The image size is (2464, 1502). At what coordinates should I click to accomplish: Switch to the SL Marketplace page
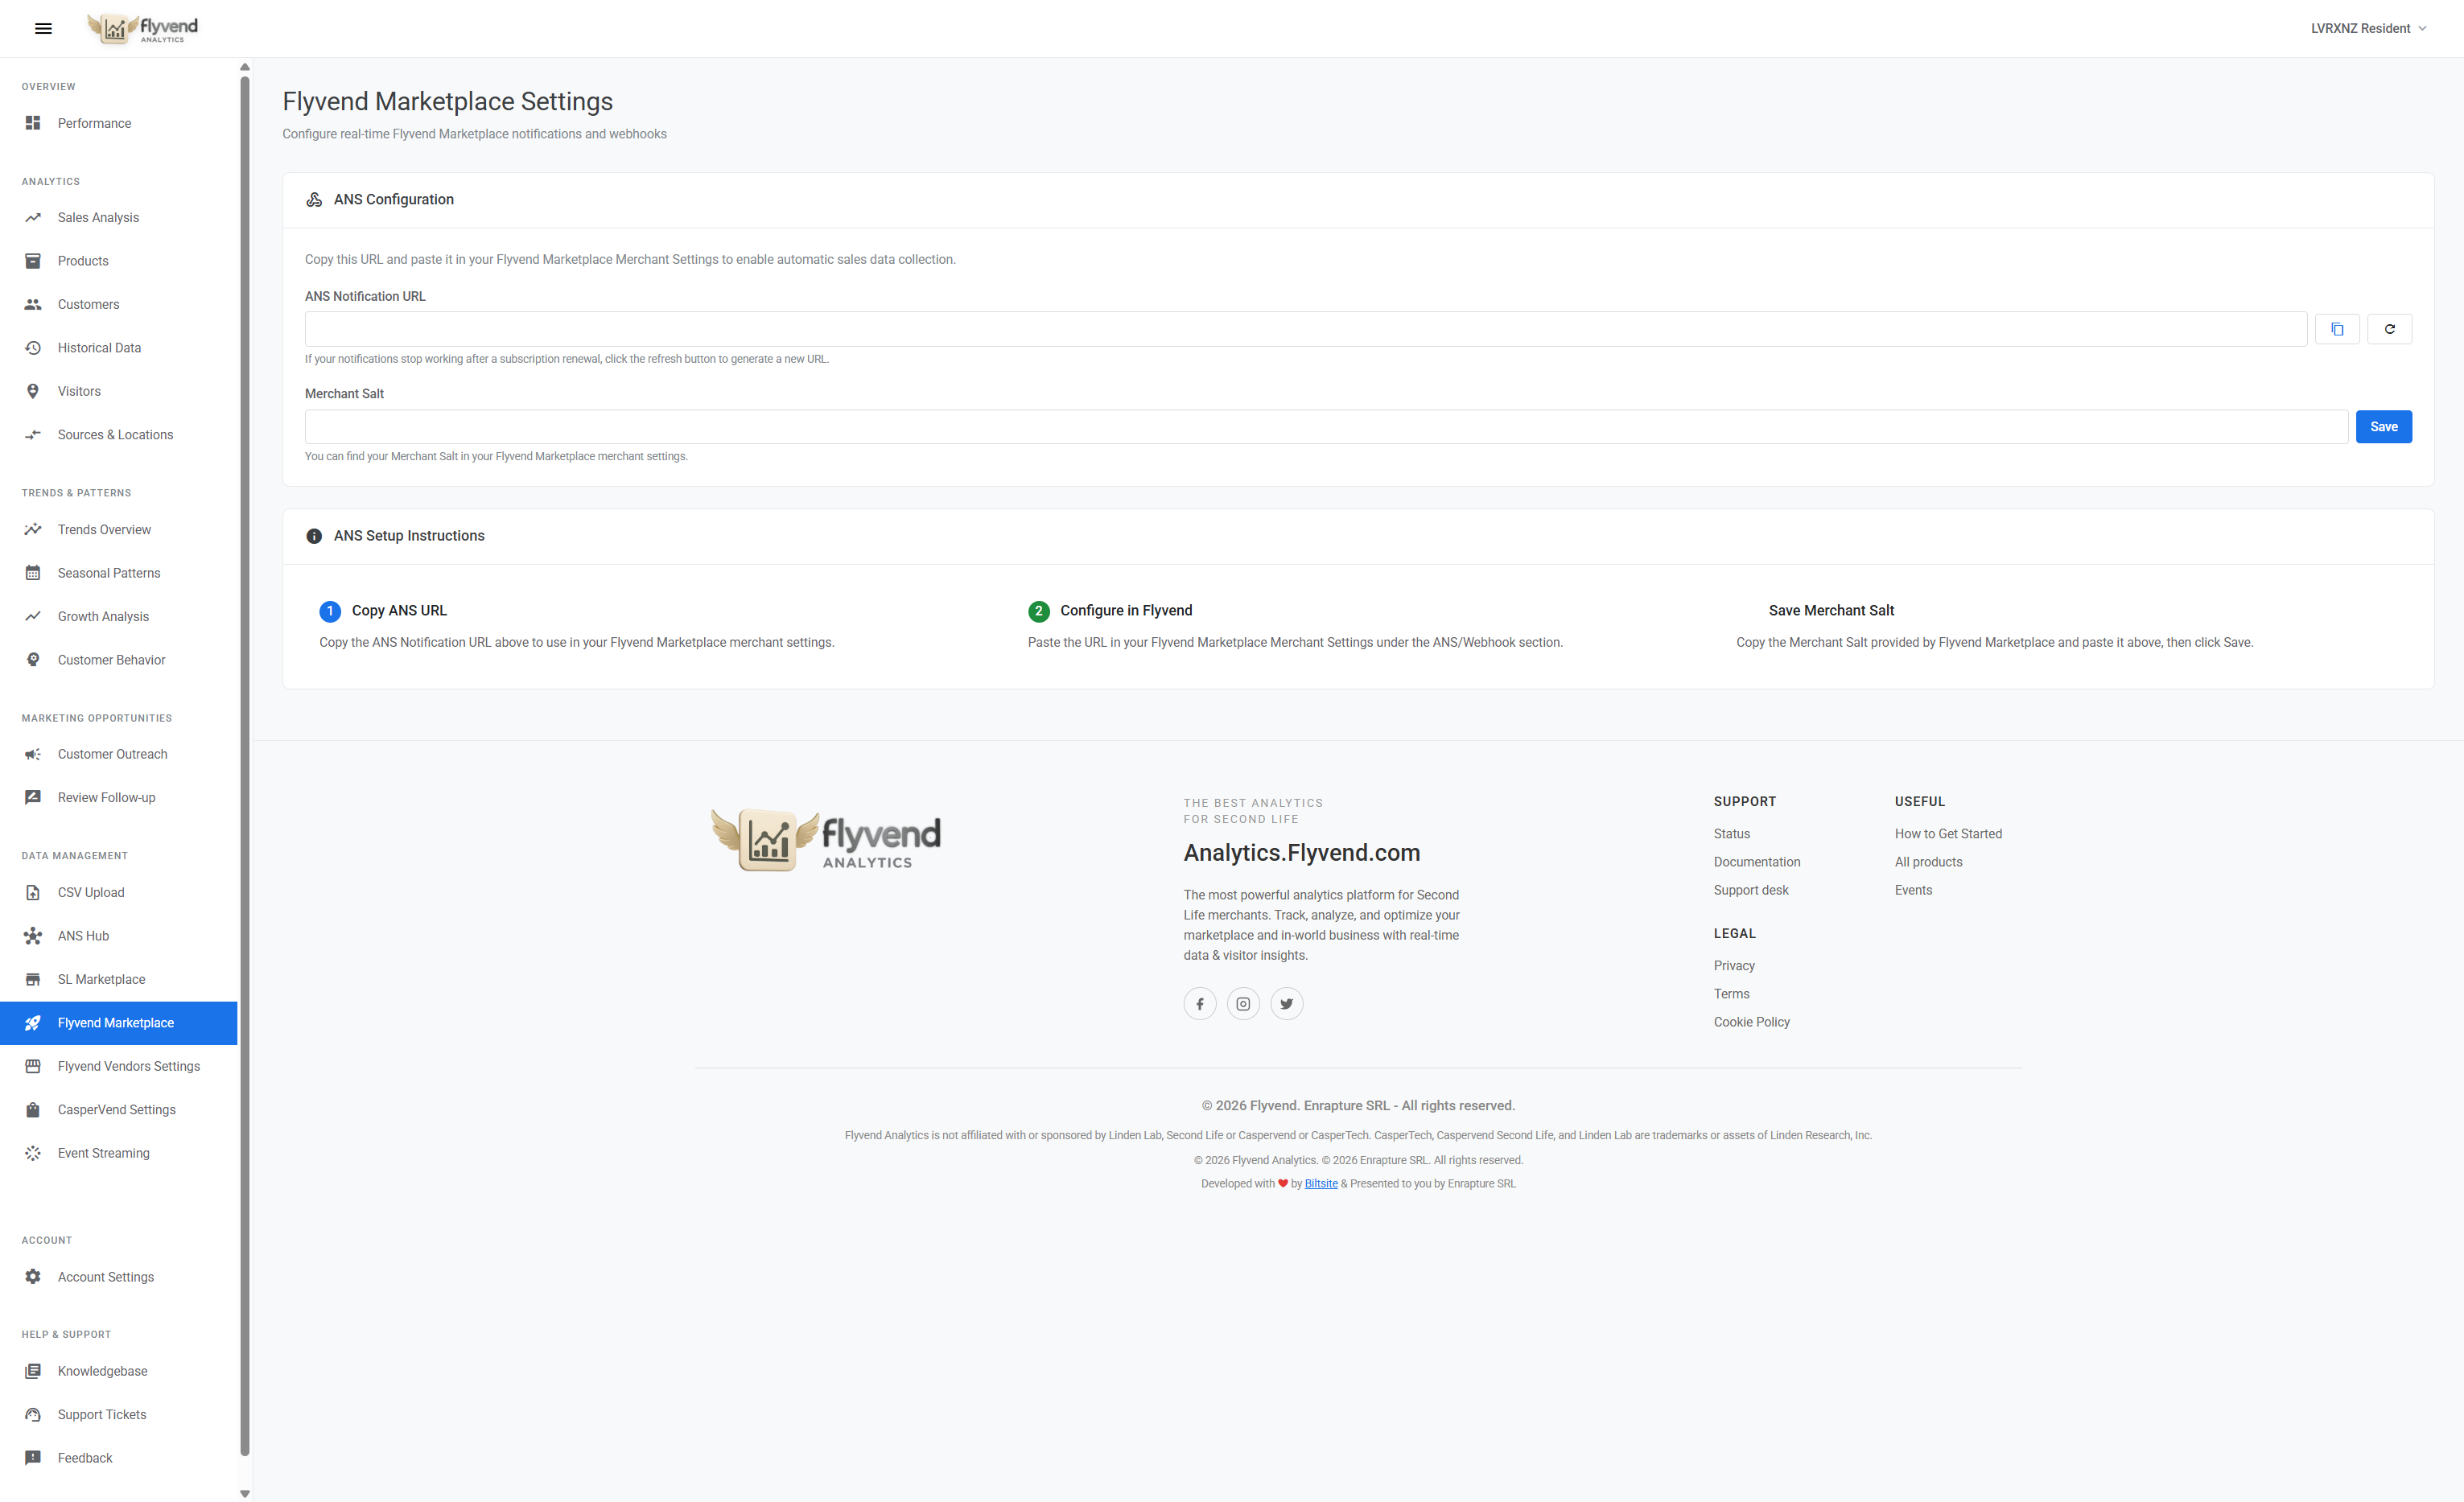click(101, 979)
